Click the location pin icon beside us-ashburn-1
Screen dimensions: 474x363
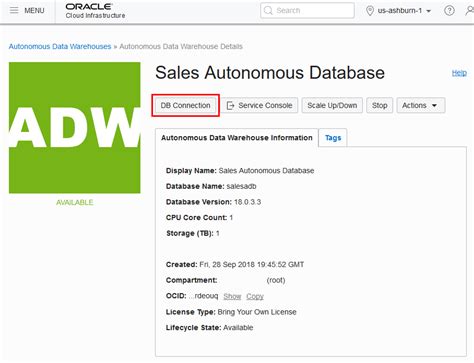pyautogui.click(x=369, y=11)
